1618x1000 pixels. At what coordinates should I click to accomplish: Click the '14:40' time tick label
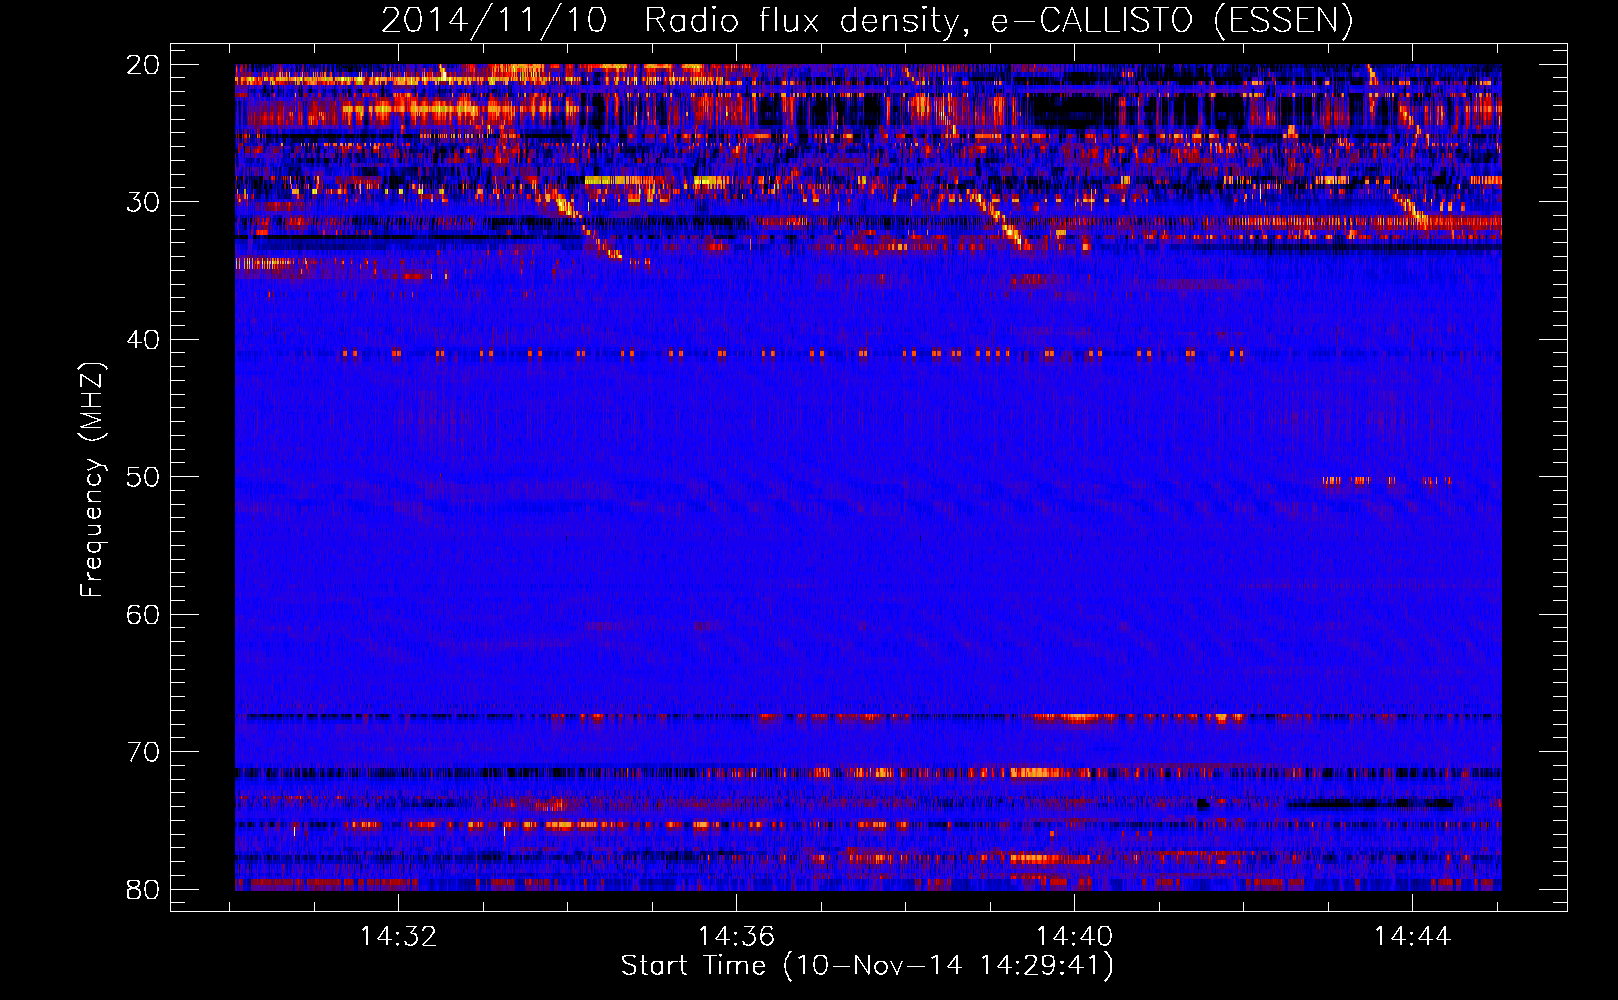point(1074,937)
